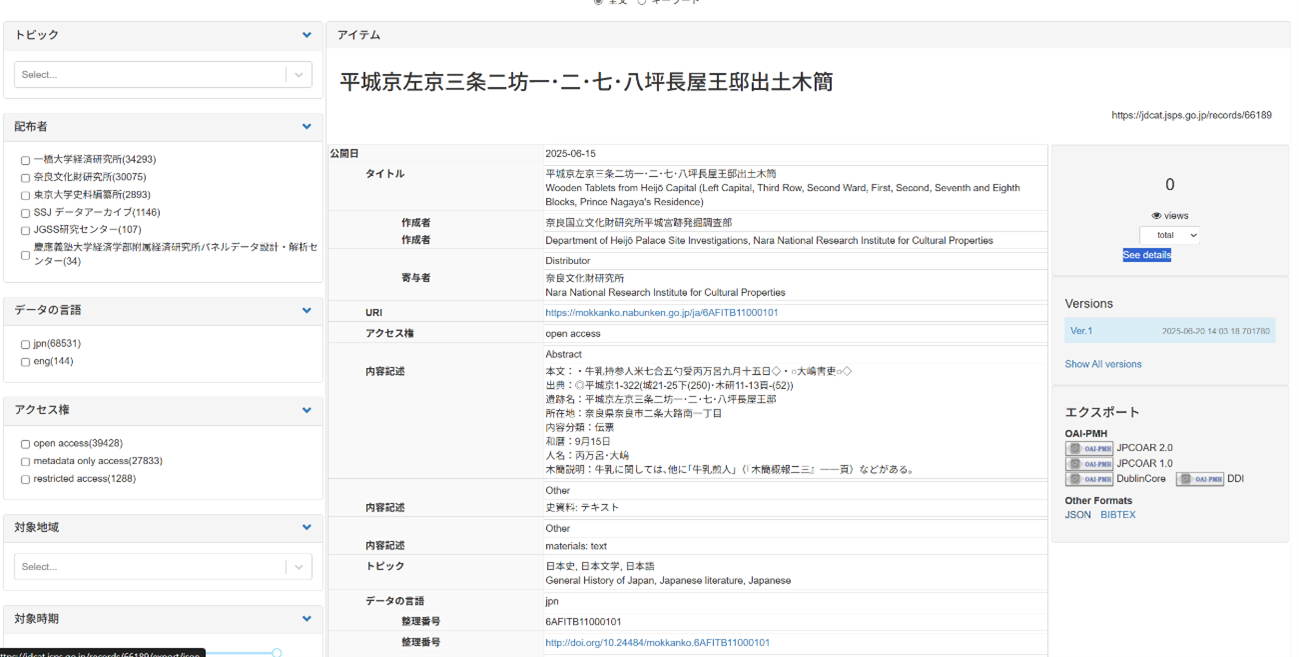The width and height of the screenshot is (1299, 657).
Task: Collapse the トピック panel chevron
Action: 307,35
